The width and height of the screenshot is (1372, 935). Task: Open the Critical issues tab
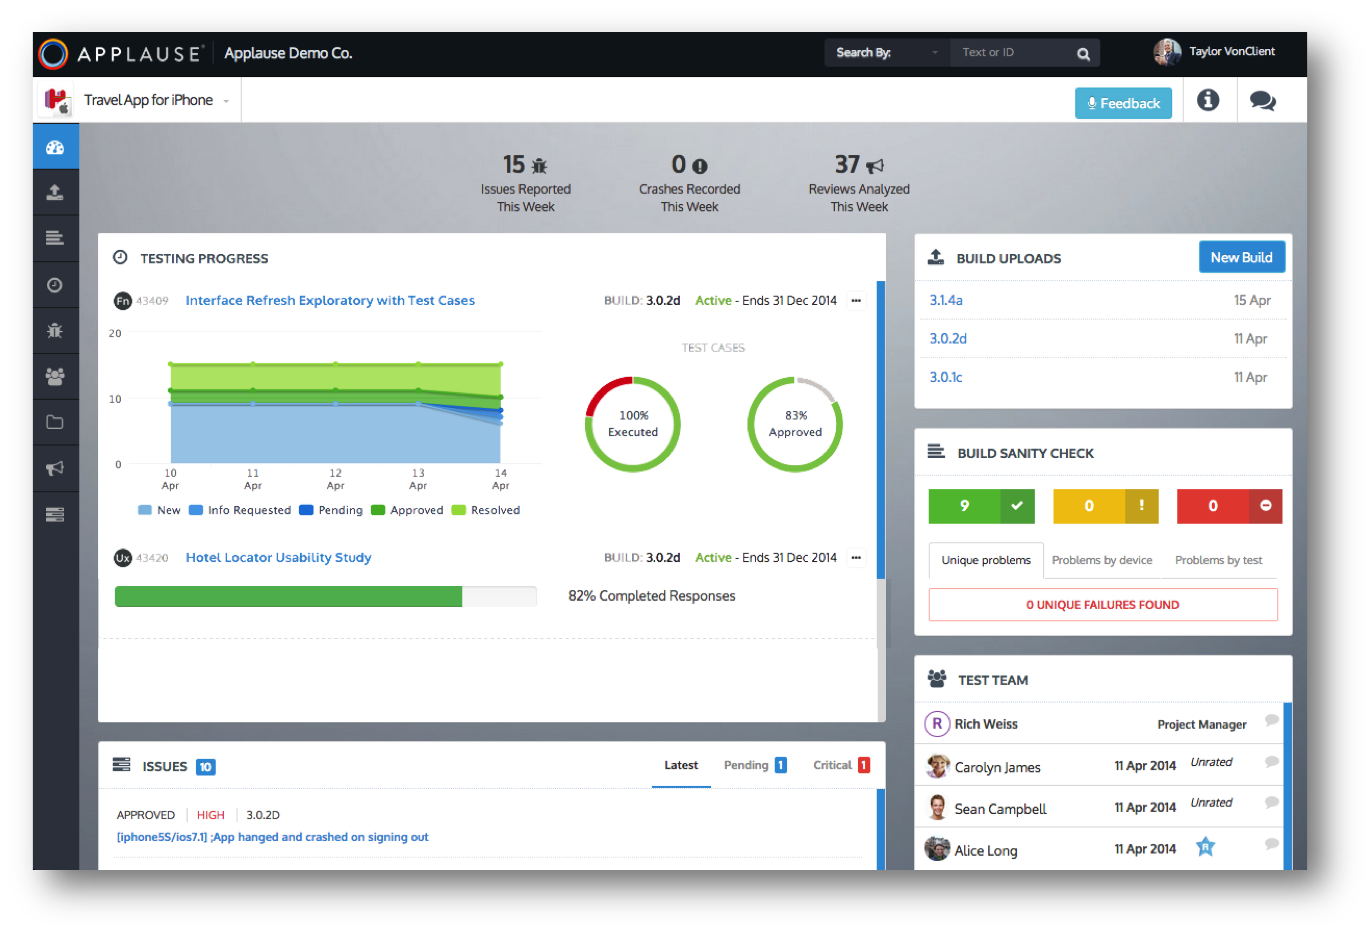[x=831, y=765]
